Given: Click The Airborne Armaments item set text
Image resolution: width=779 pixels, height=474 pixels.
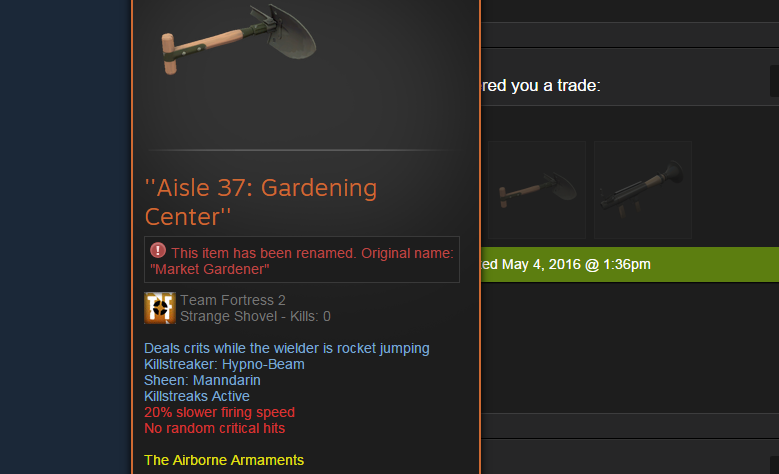Looking at the screenshot, I should point(224,460).
